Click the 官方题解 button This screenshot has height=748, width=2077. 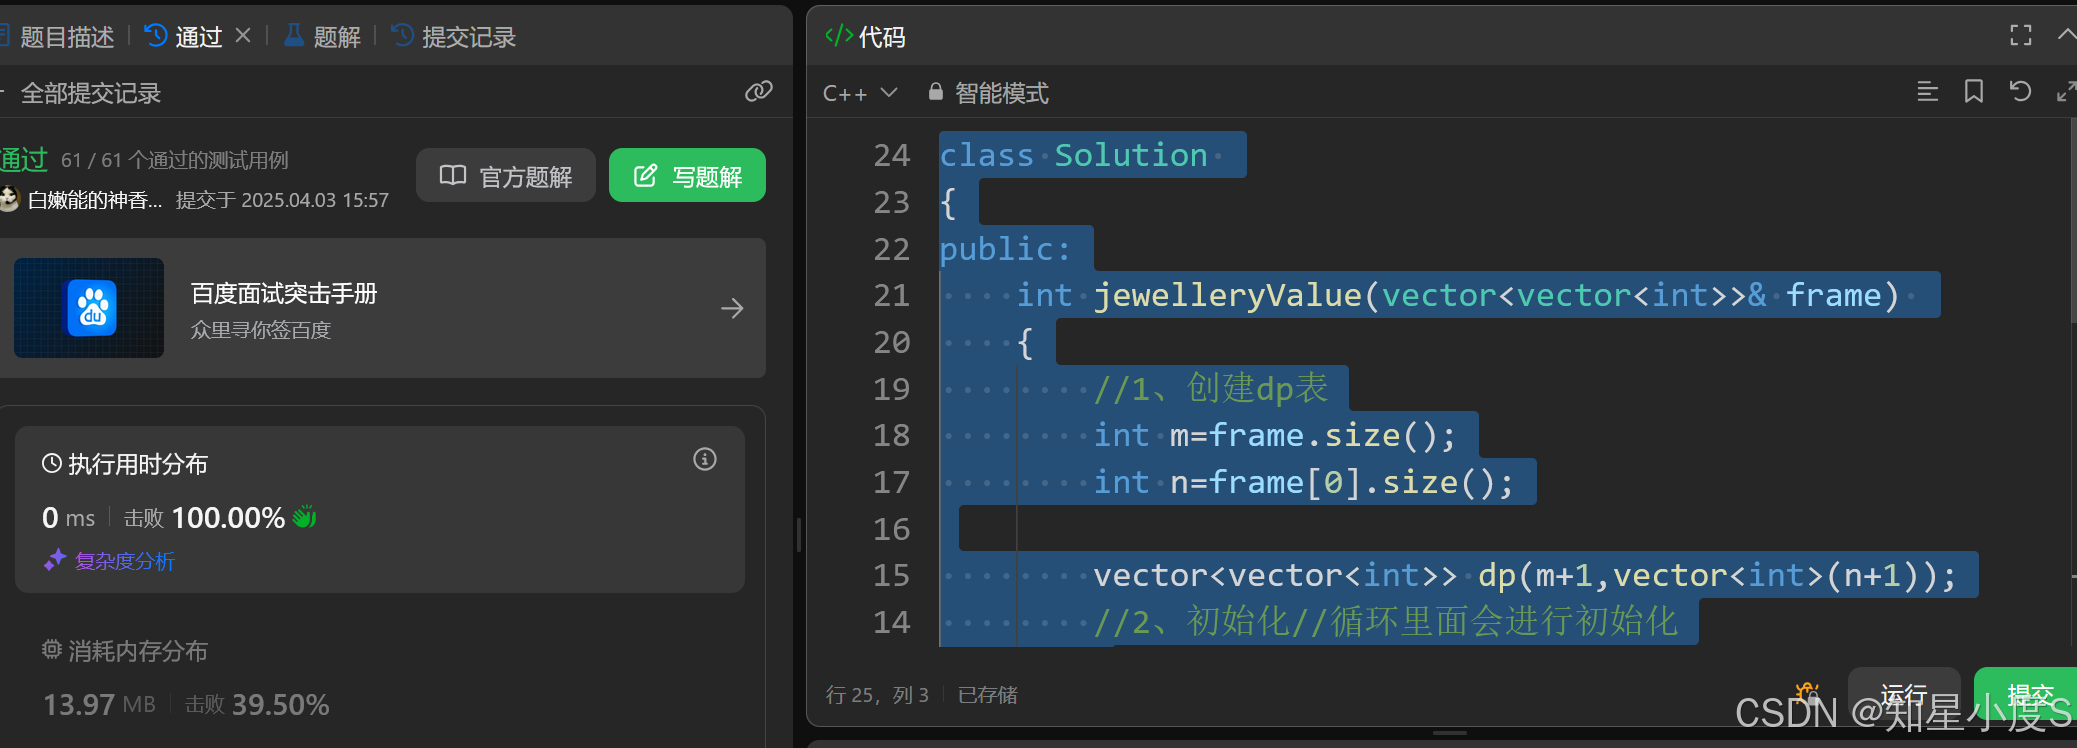pyautogui.click(x=506, y=176)
